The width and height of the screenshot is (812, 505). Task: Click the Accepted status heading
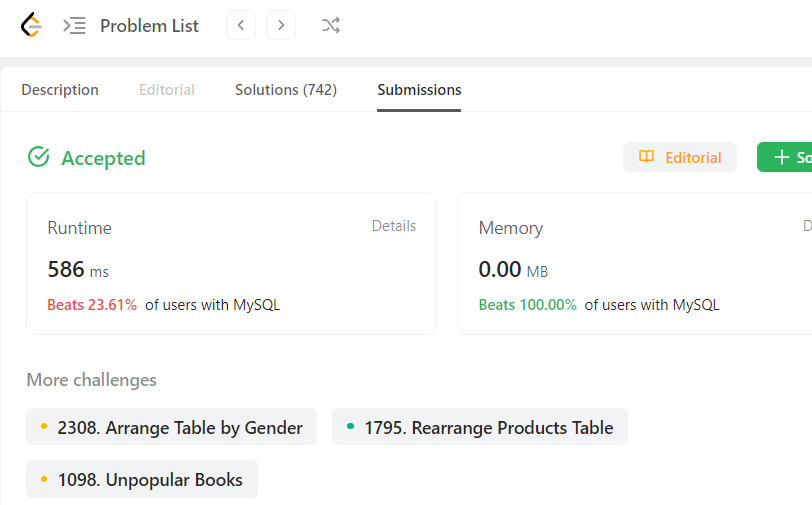103,158
